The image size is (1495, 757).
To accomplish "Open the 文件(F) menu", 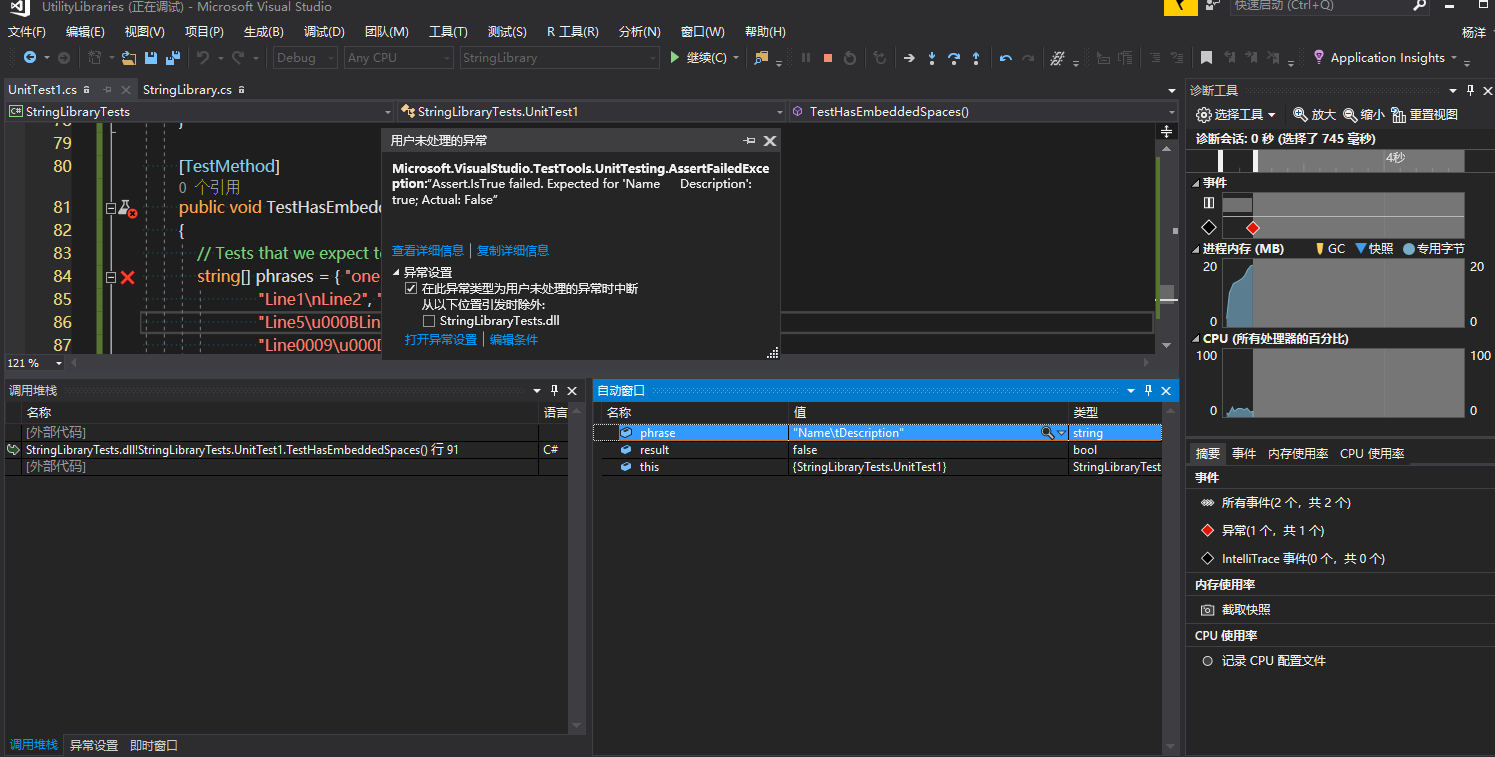I will (28, 32).
